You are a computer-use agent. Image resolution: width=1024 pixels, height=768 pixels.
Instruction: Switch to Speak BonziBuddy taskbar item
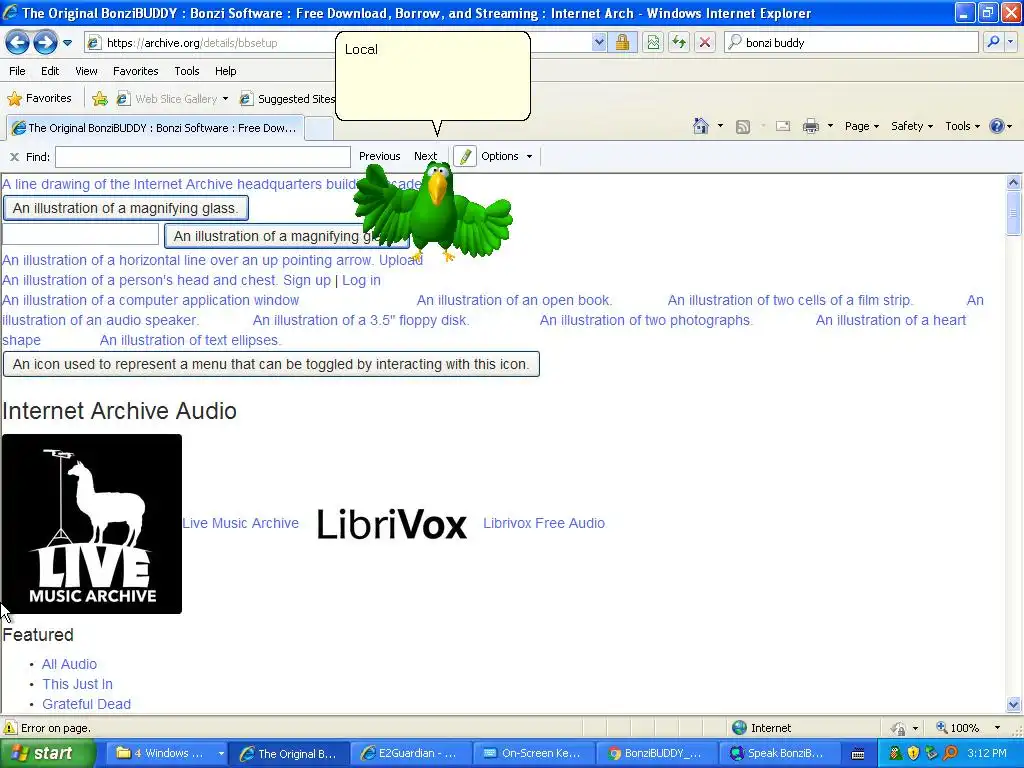(x=780, y=753)
